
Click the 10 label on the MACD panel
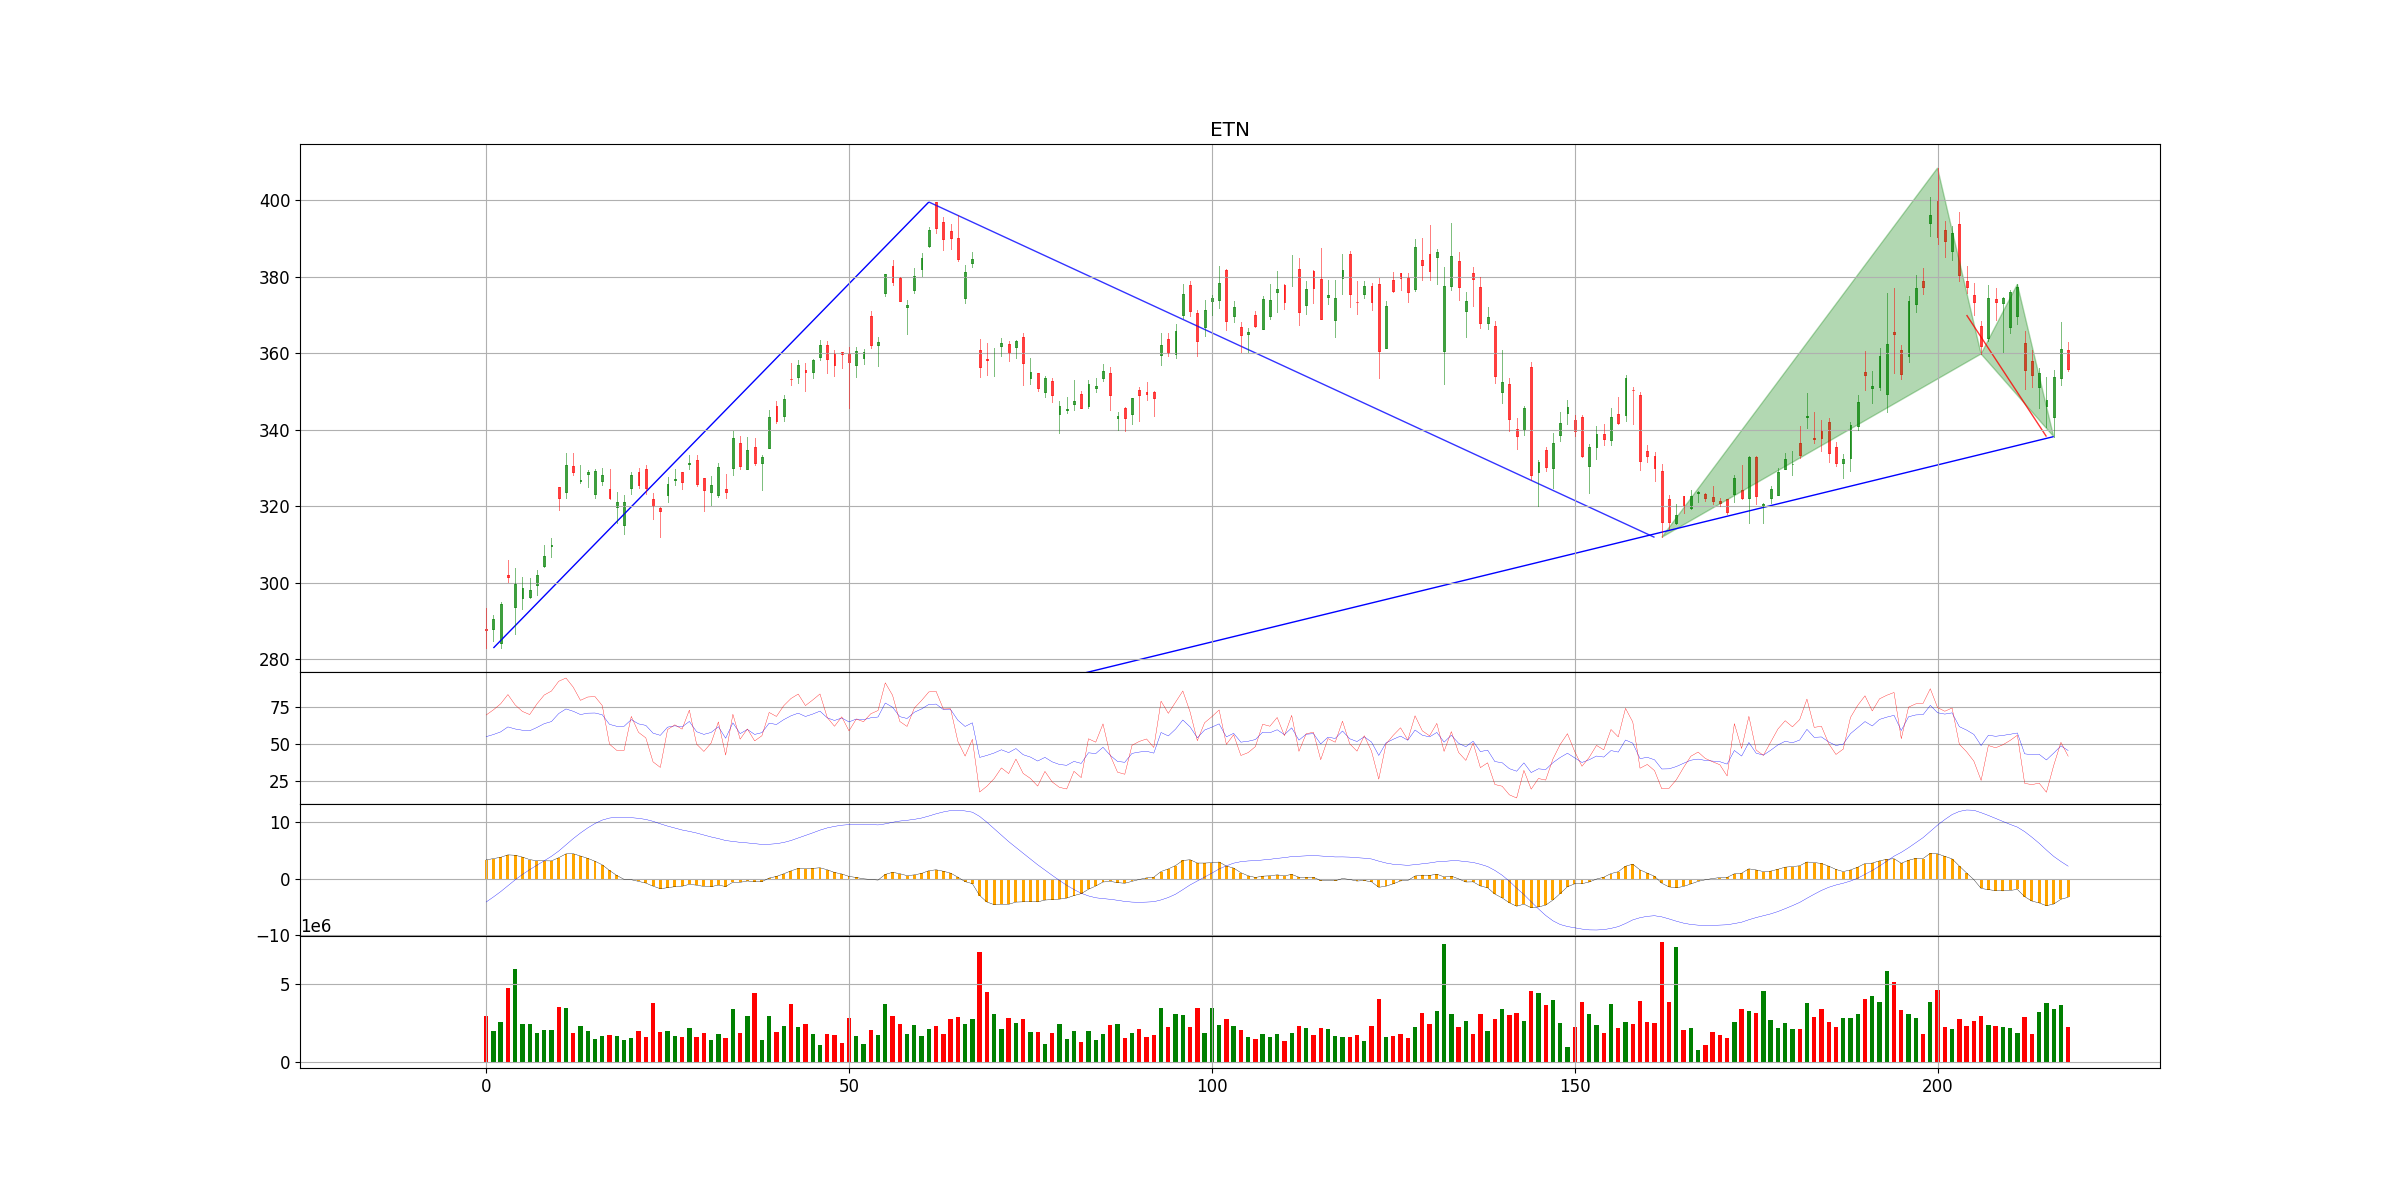pyautogui.click(x=280, y=823)
